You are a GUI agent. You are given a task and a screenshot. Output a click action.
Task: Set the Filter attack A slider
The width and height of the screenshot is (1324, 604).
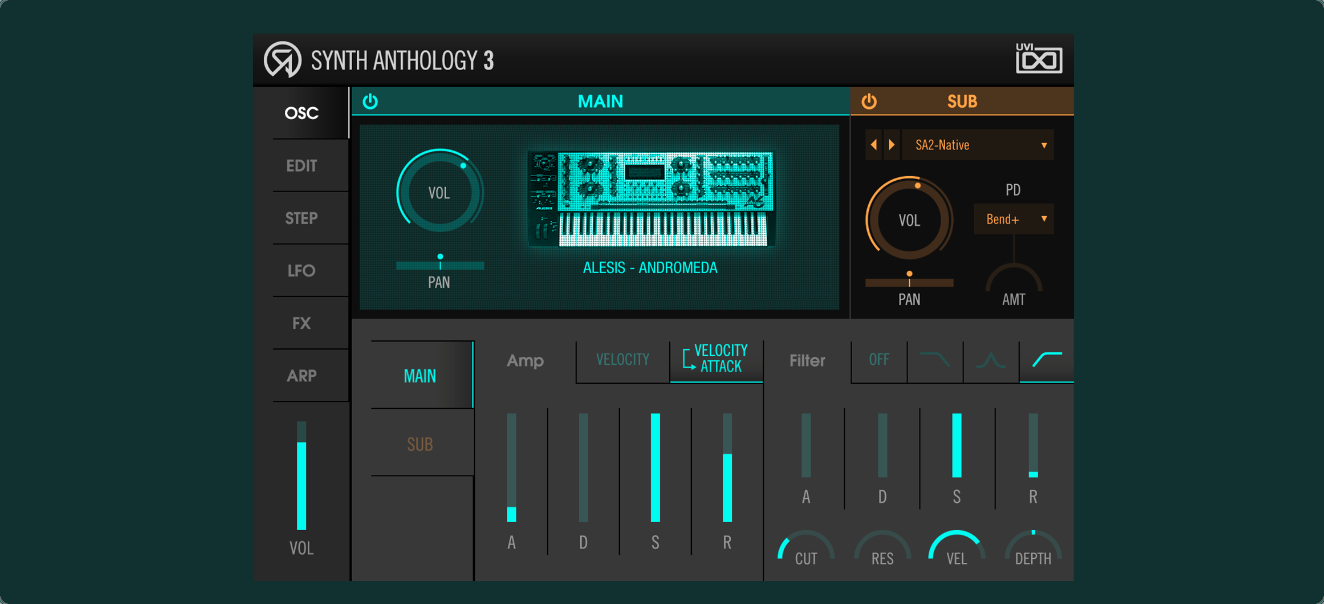806,446
